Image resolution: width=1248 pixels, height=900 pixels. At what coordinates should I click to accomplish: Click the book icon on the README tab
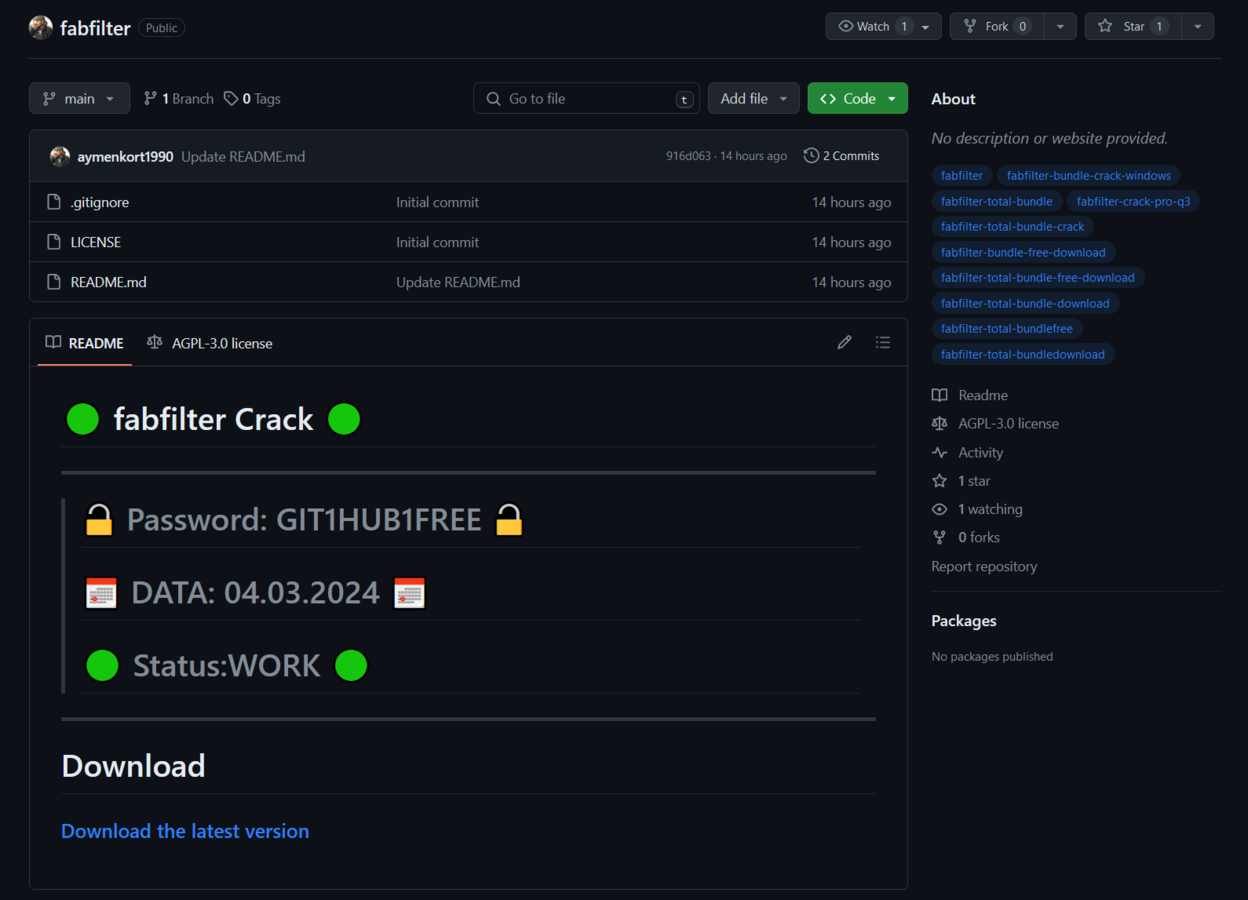[x=53, y=342]
